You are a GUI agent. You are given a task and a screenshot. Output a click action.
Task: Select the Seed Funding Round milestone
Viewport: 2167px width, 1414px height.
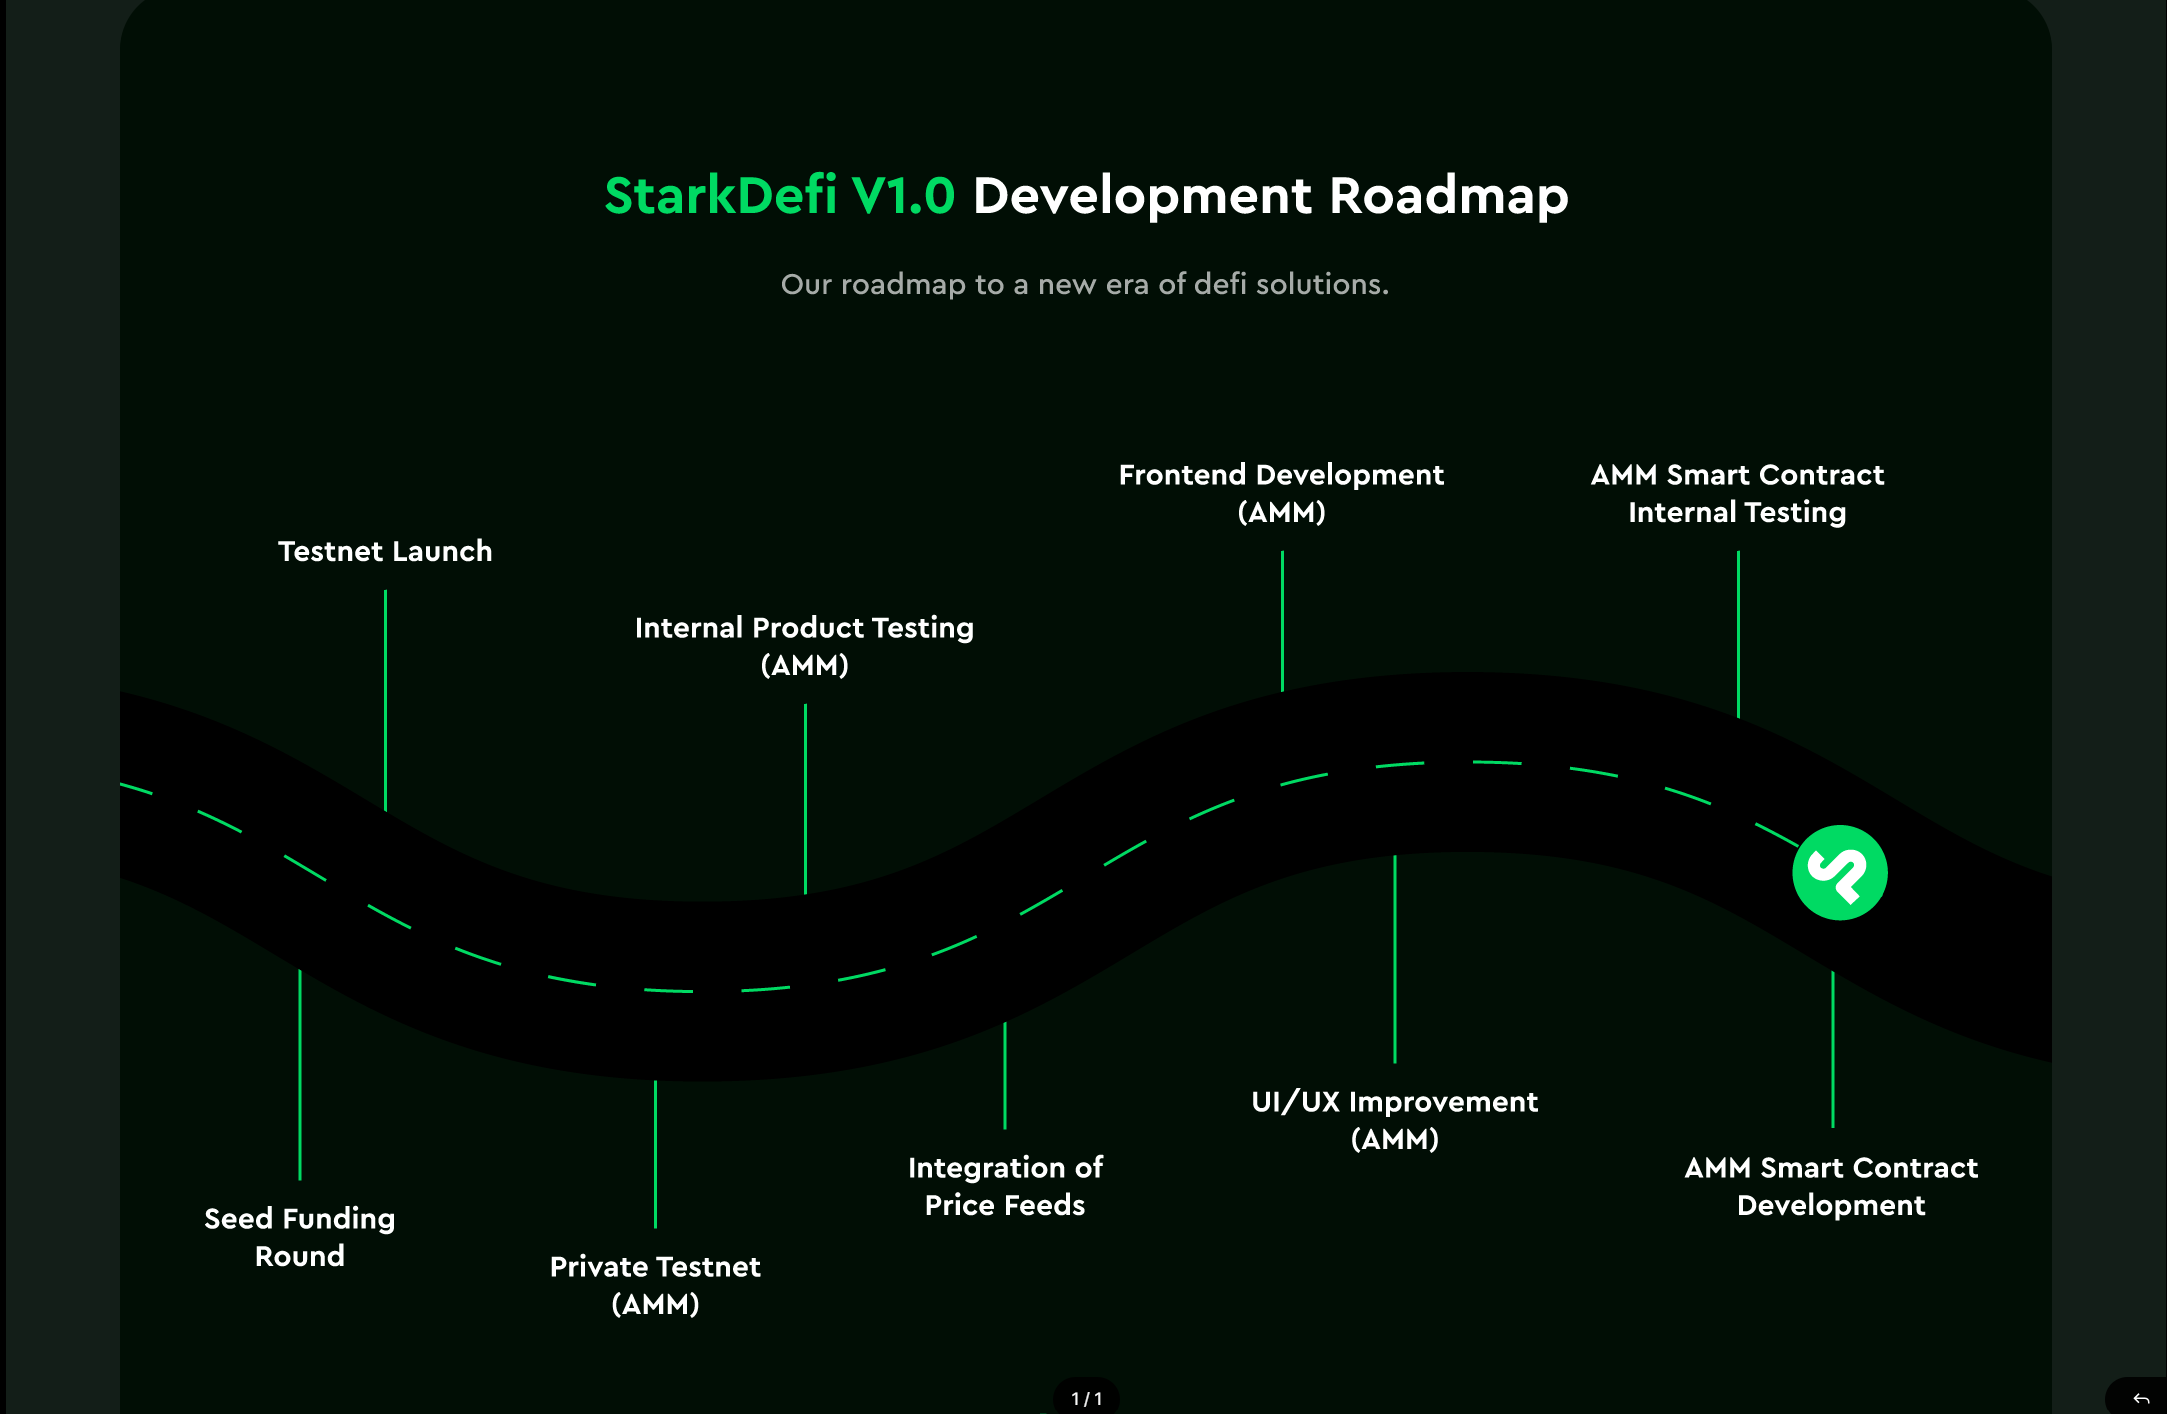[300, 1237]
